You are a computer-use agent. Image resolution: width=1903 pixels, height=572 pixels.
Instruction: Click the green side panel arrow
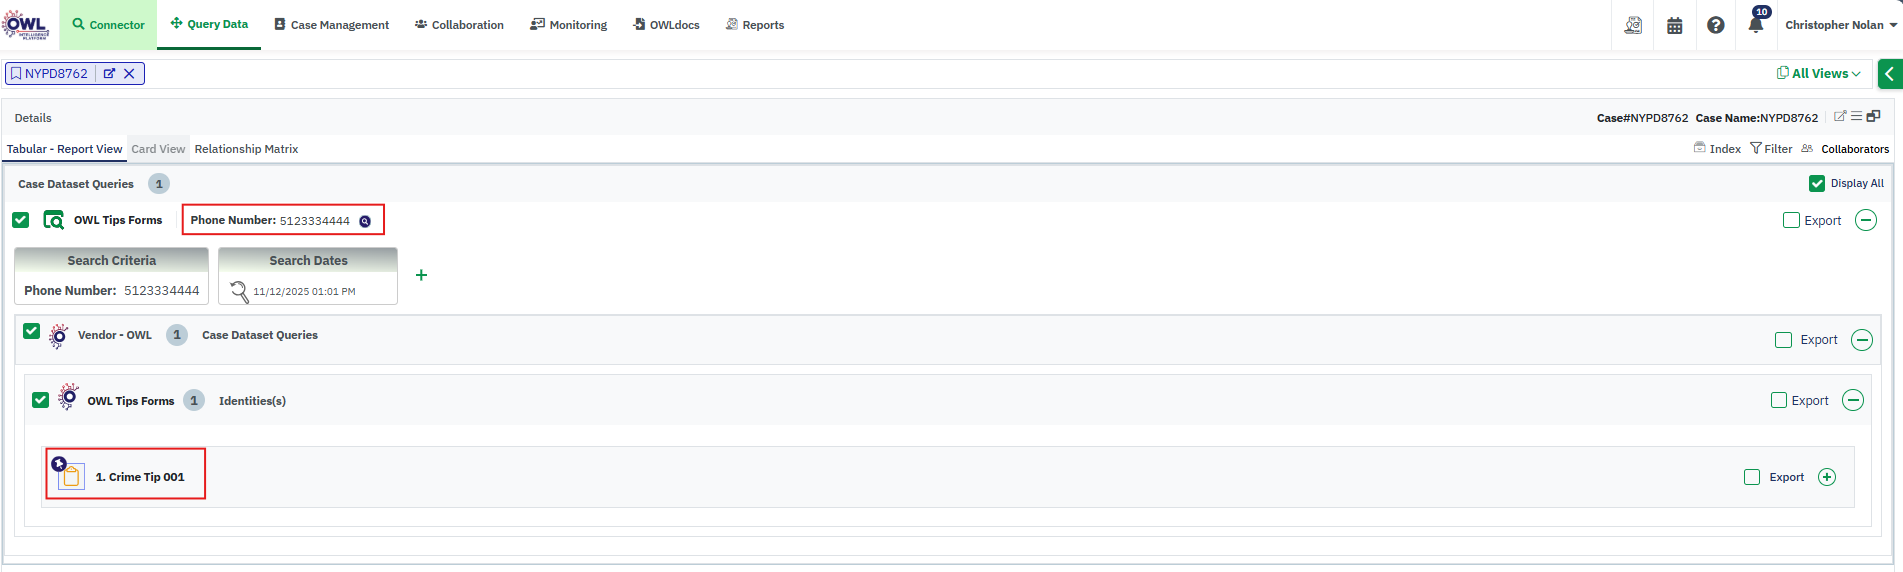[x=1889, y=74]
